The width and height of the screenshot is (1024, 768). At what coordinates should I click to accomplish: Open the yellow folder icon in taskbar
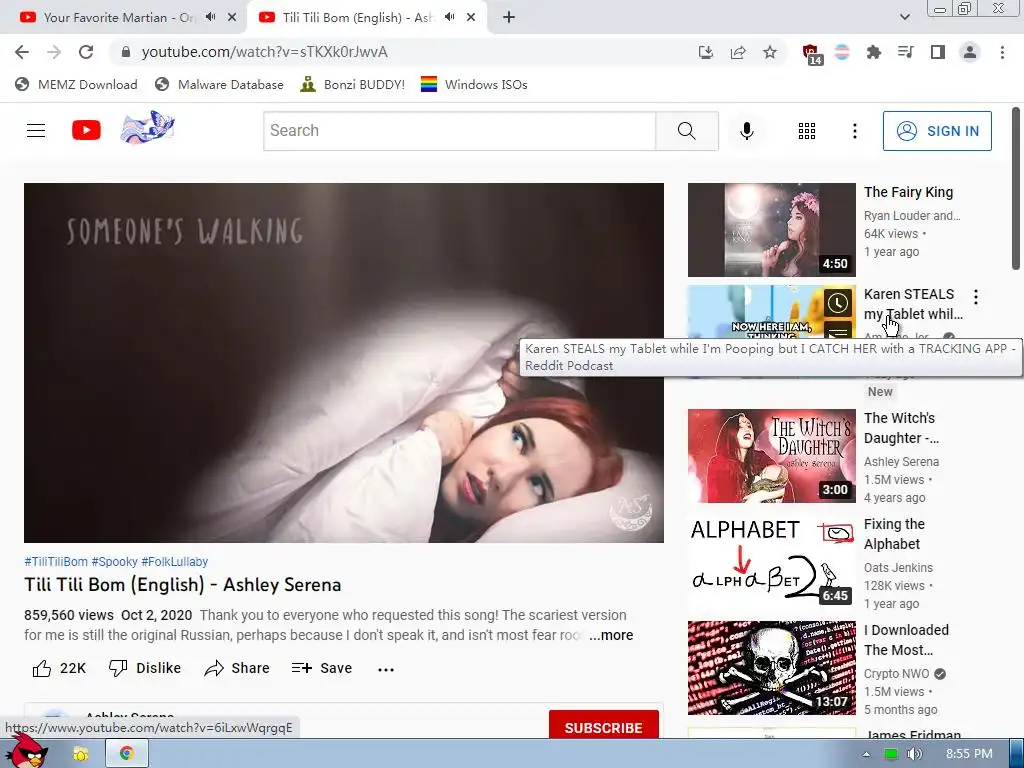point(81,754)
